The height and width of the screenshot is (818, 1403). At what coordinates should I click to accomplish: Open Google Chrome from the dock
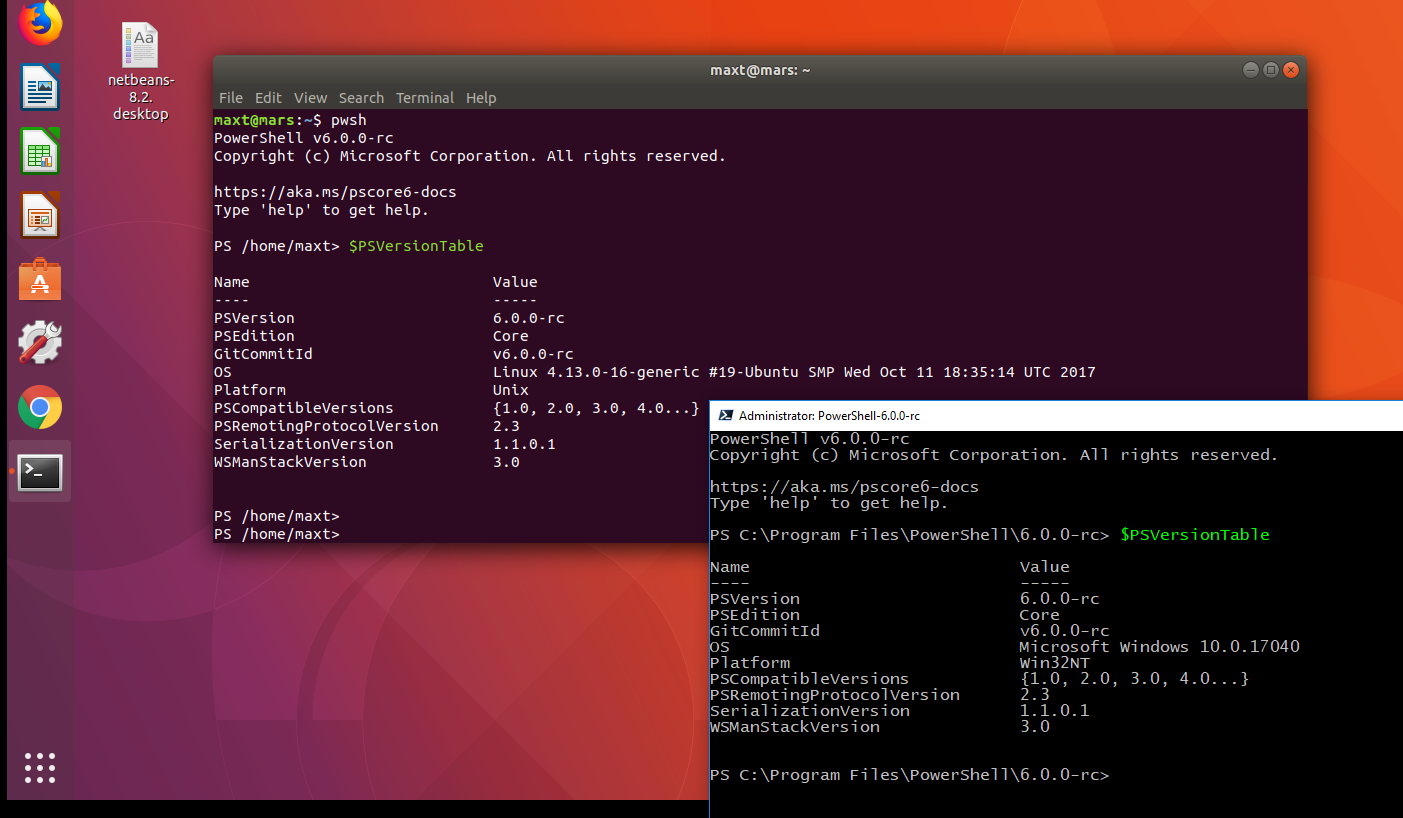pos(40,407)
